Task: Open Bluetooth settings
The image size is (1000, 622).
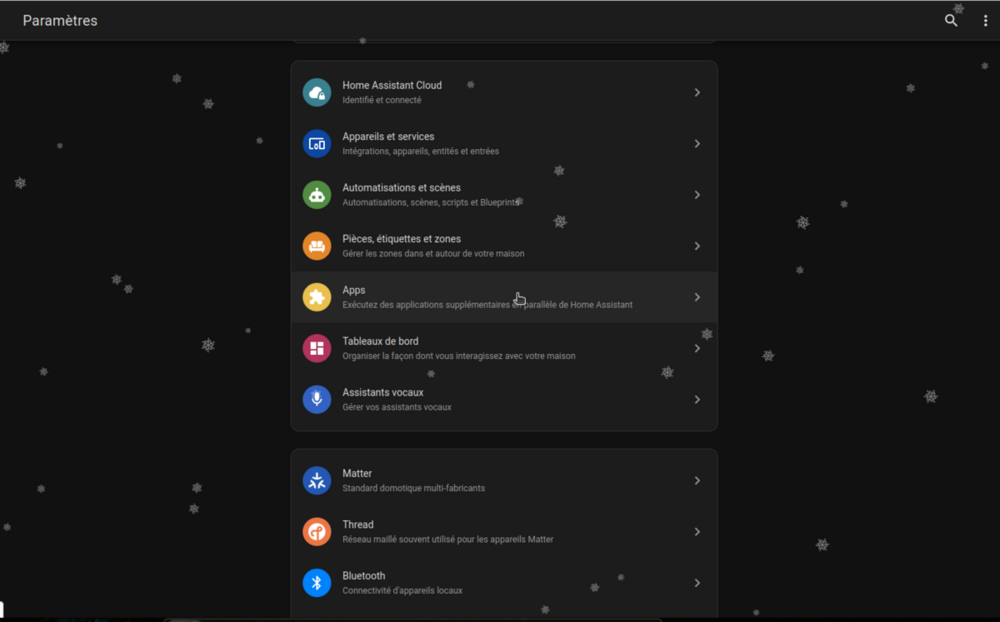Action: click(504, 582)
